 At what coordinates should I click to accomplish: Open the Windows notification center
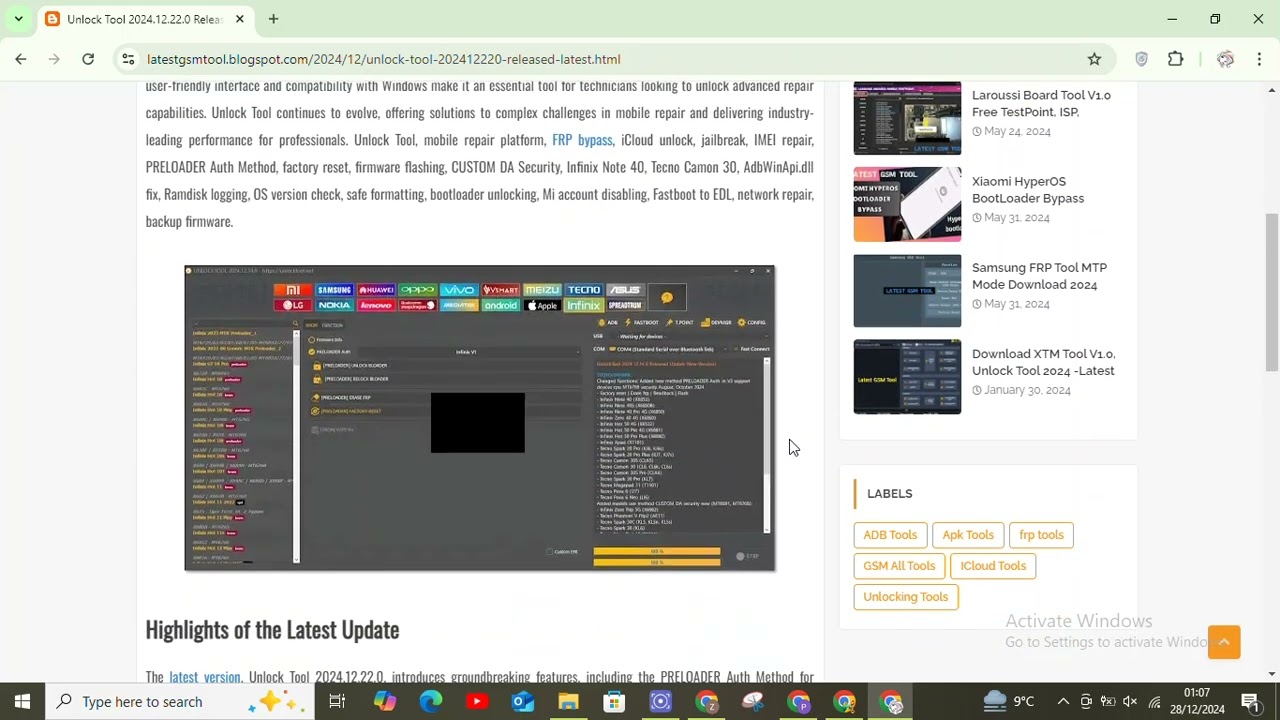[x=1250, y=701]
